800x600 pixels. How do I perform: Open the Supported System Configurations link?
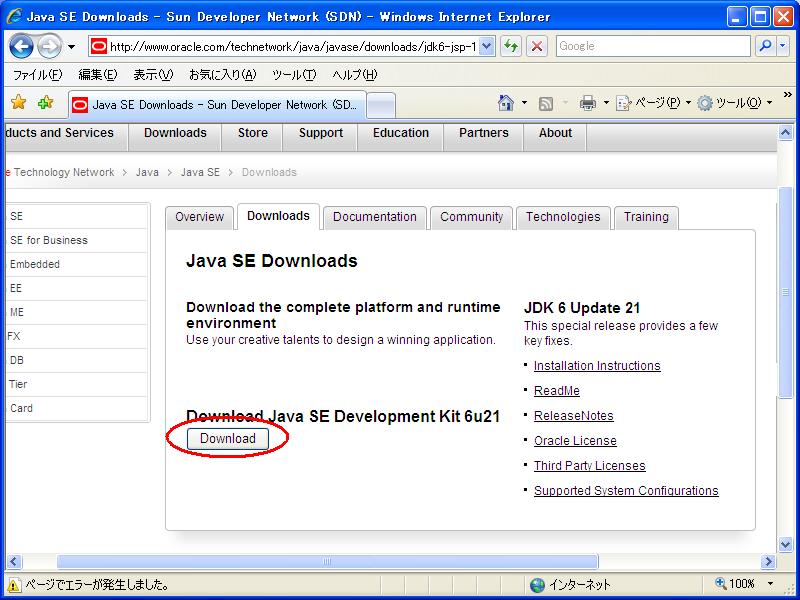pyautogui.click(x=626, y=491)
